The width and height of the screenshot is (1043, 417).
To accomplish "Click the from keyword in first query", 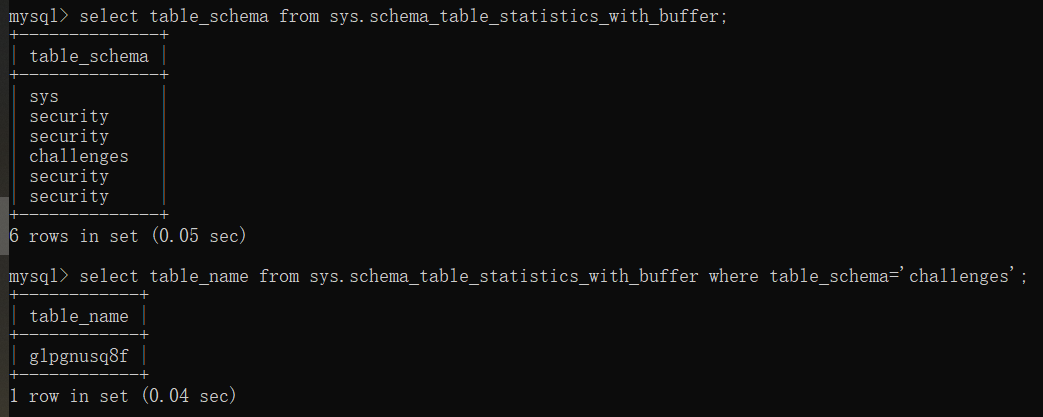I will click(x=299, y=17).
